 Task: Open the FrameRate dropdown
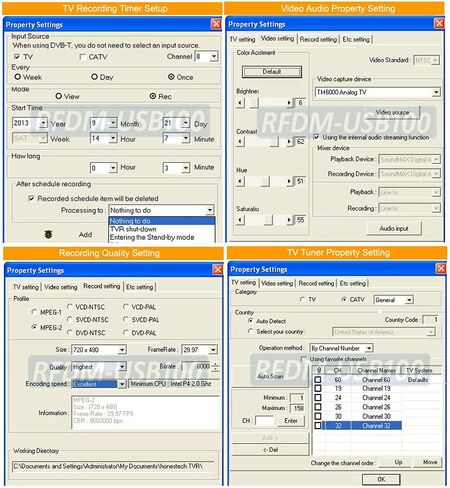pyautogui.click(x=213, y=350)
